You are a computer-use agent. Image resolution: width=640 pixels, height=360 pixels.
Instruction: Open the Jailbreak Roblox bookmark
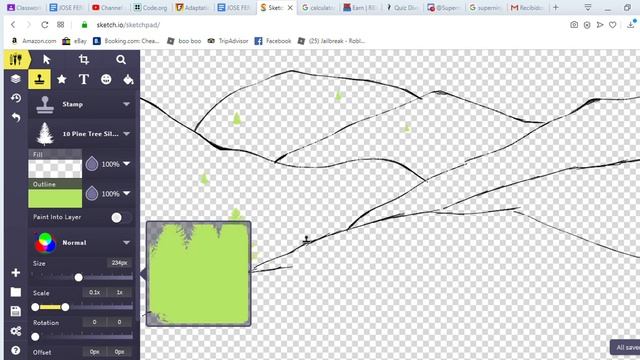click(331, 41)
